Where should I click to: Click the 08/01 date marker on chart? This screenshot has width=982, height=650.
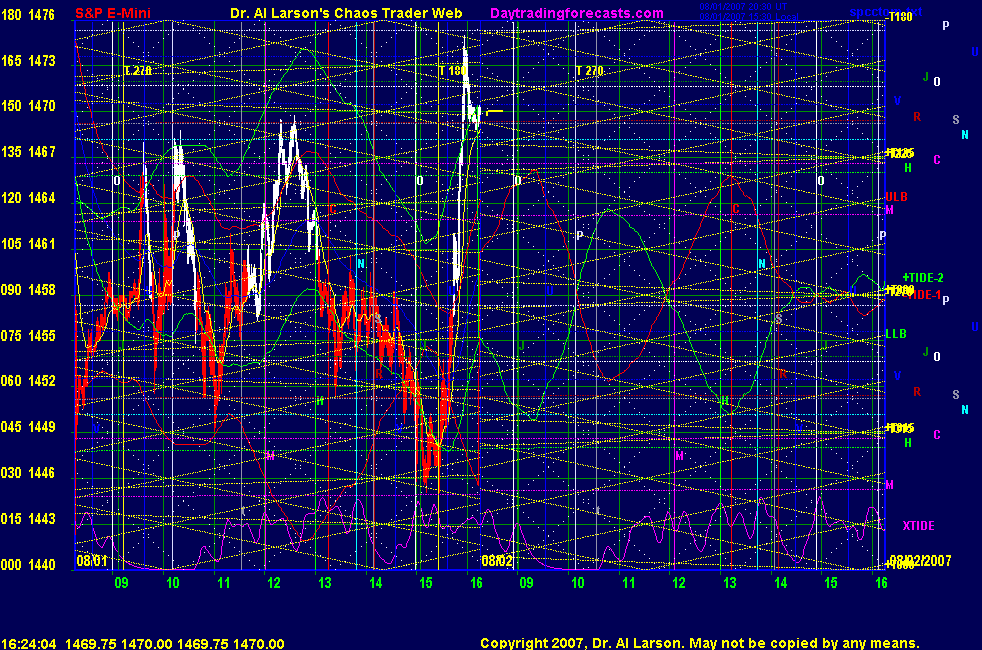91,560
